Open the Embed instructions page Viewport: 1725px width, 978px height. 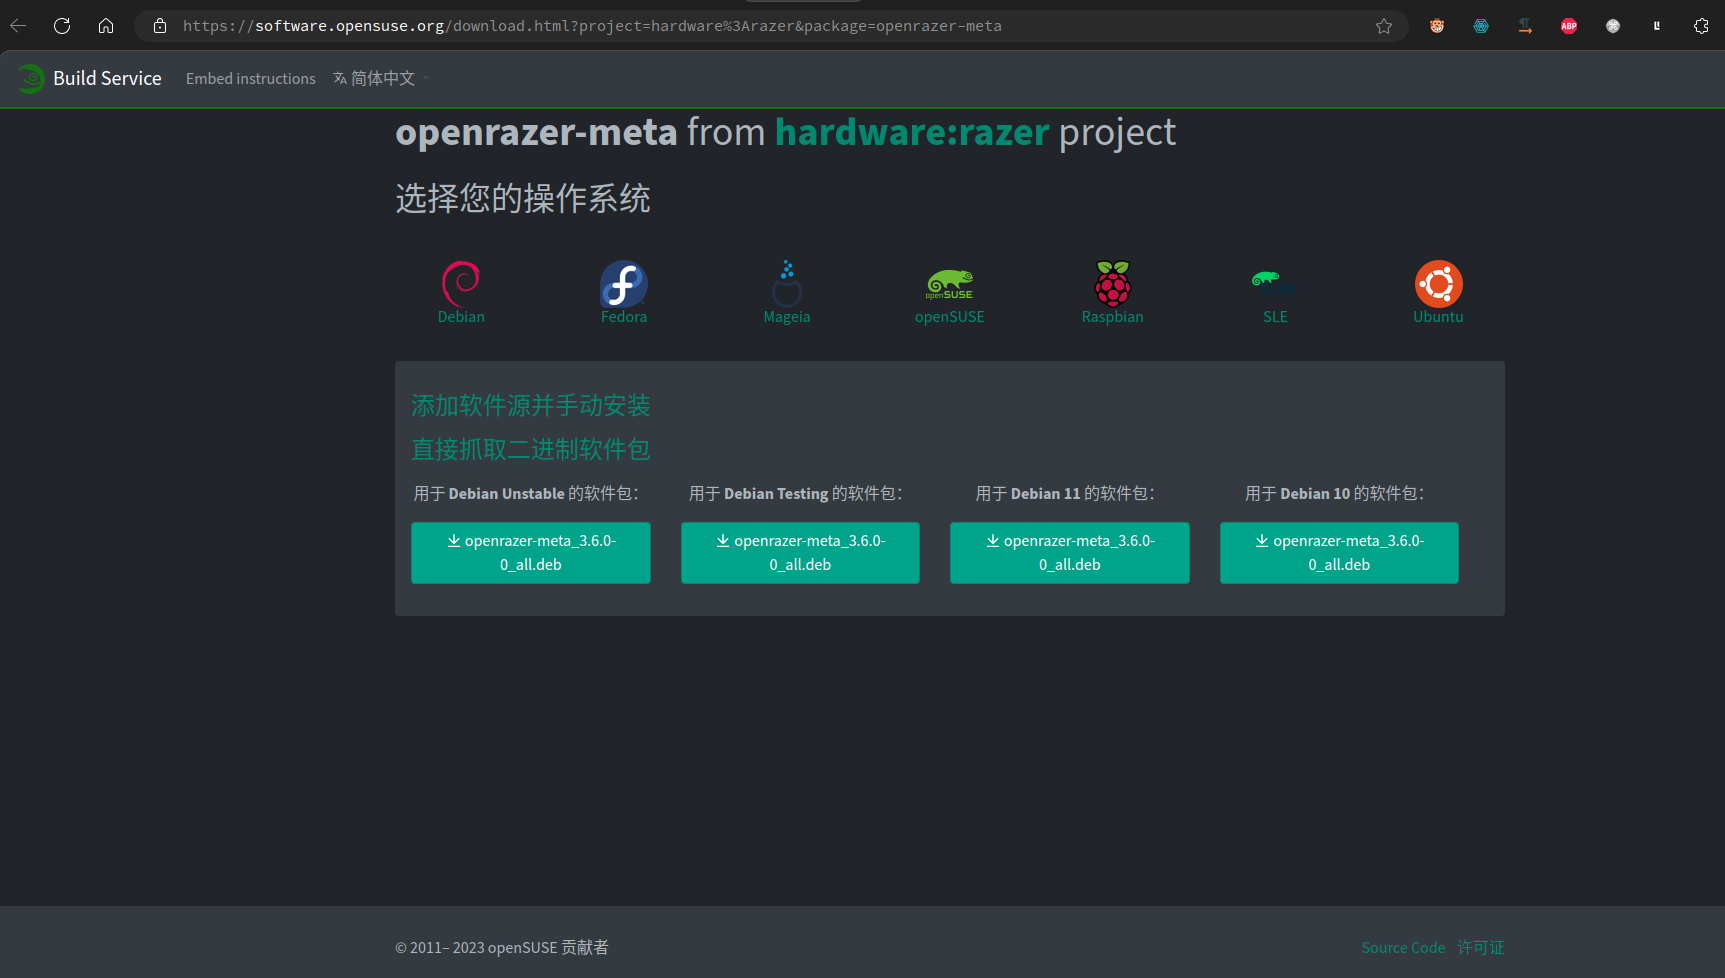coord(250,78)
